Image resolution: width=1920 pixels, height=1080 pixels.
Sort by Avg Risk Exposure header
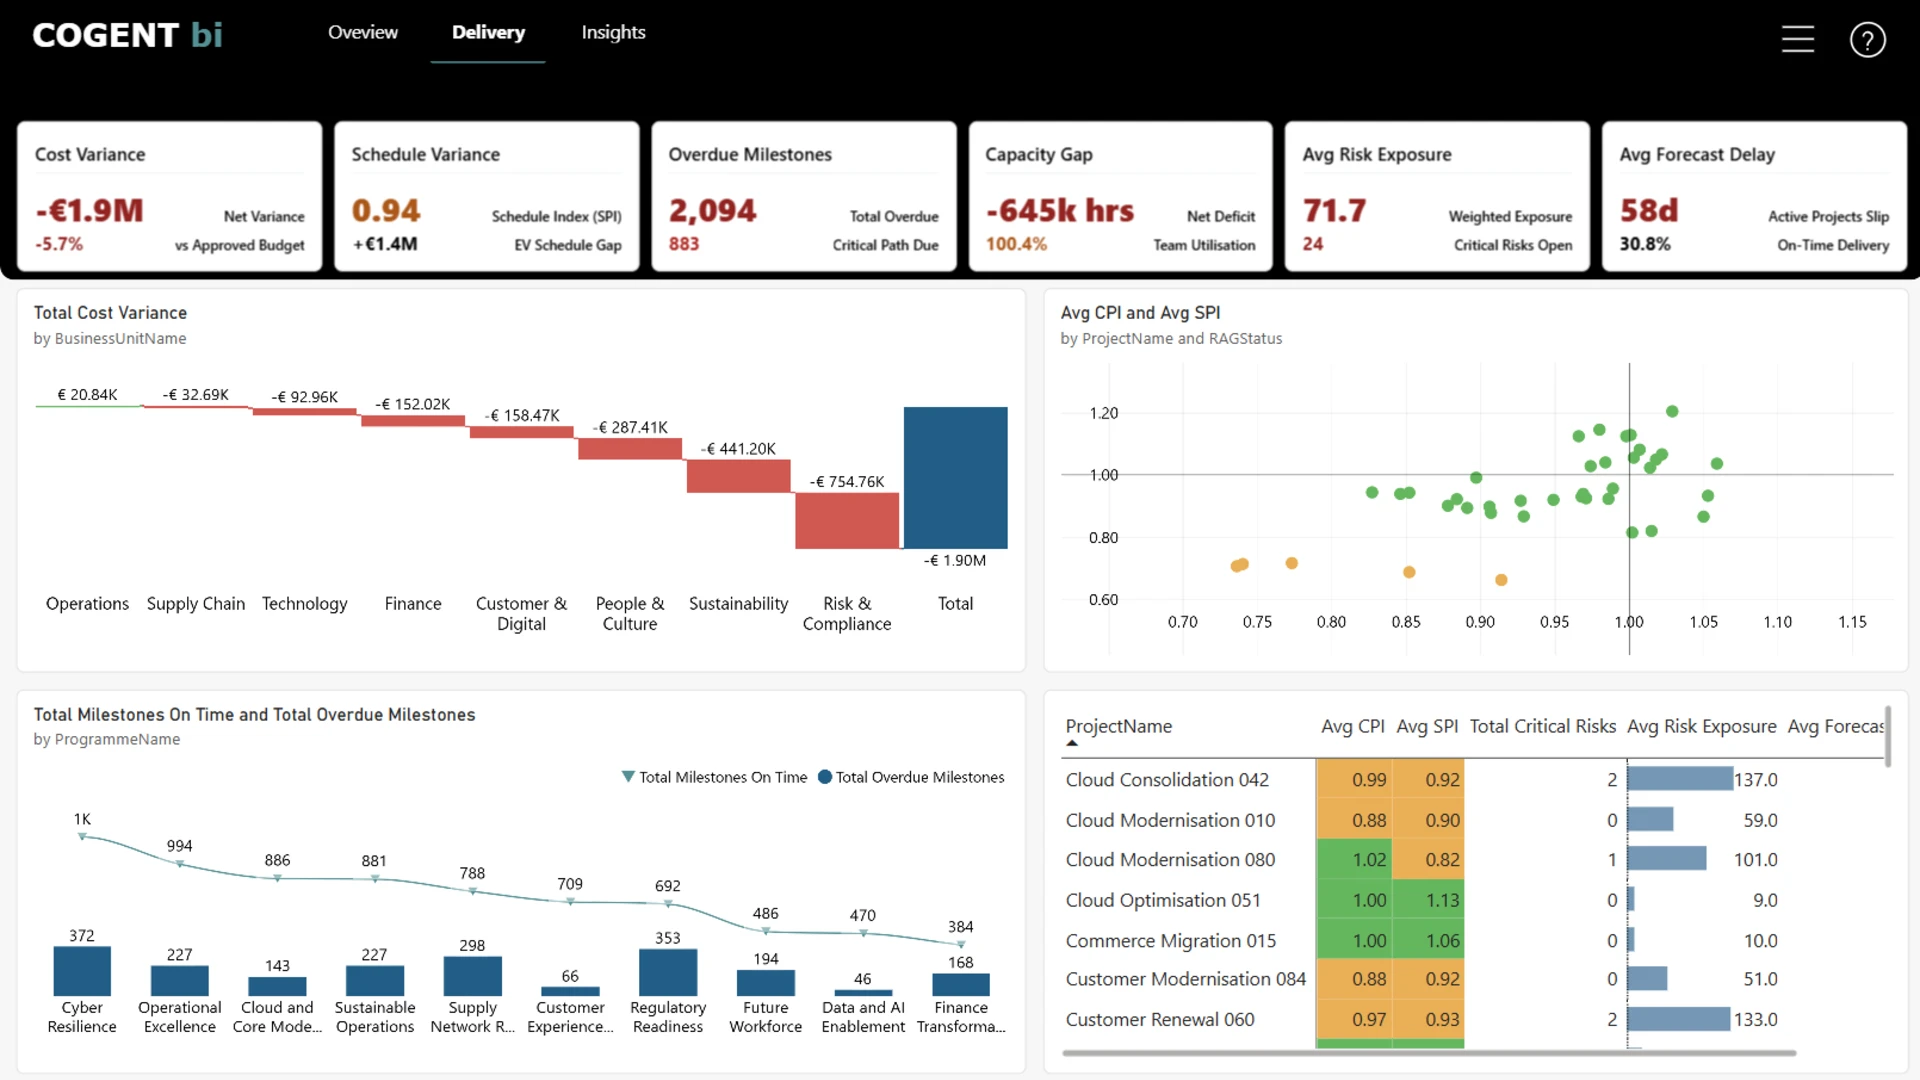[1701, 727]
